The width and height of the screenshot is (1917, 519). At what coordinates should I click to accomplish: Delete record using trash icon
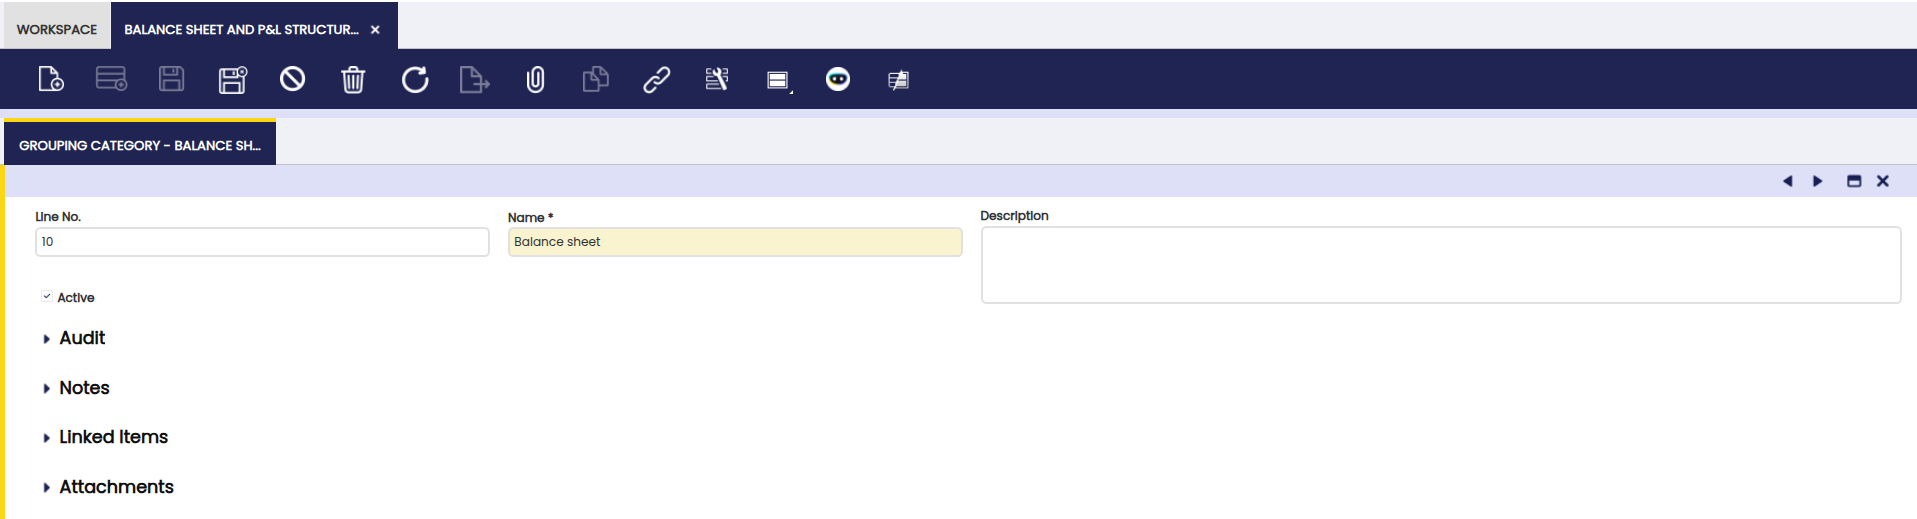click(353, 79)
